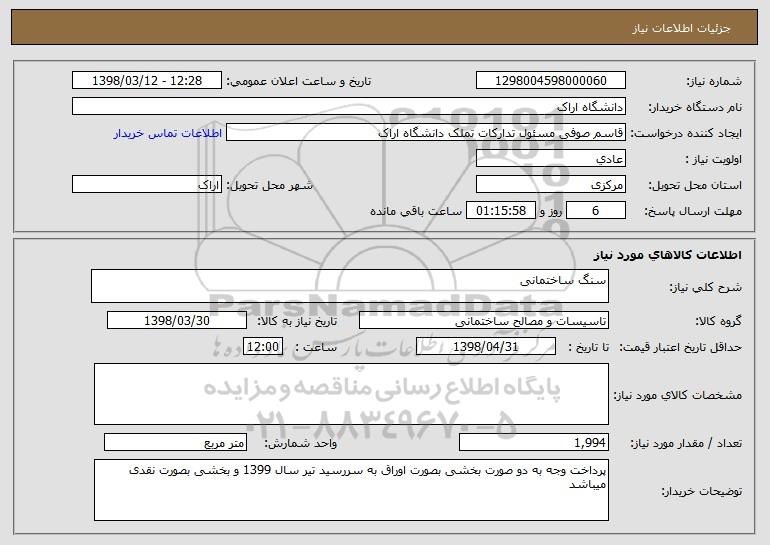Viewport: 770px width, 545px height.
Task: Click the need number field 1298004598000060
Action: coord(550,80)
